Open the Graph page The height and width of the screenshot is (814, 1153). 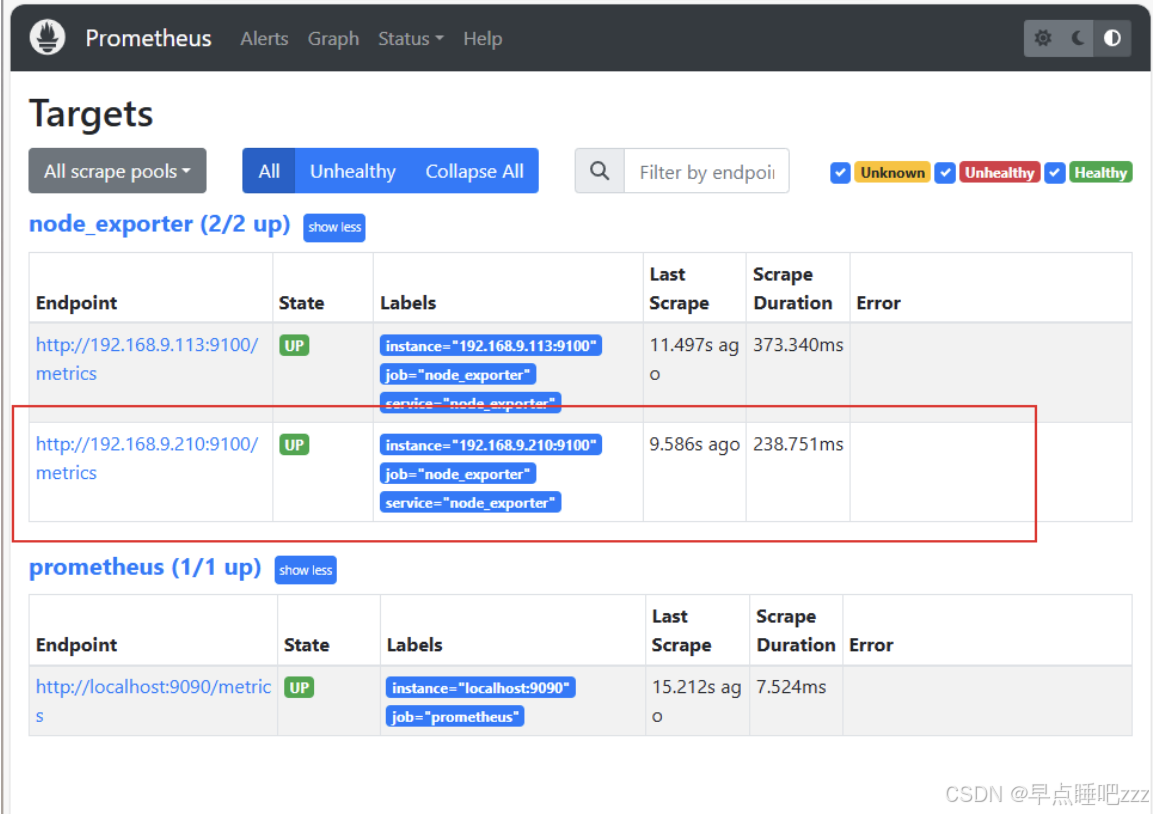point(333,38)
